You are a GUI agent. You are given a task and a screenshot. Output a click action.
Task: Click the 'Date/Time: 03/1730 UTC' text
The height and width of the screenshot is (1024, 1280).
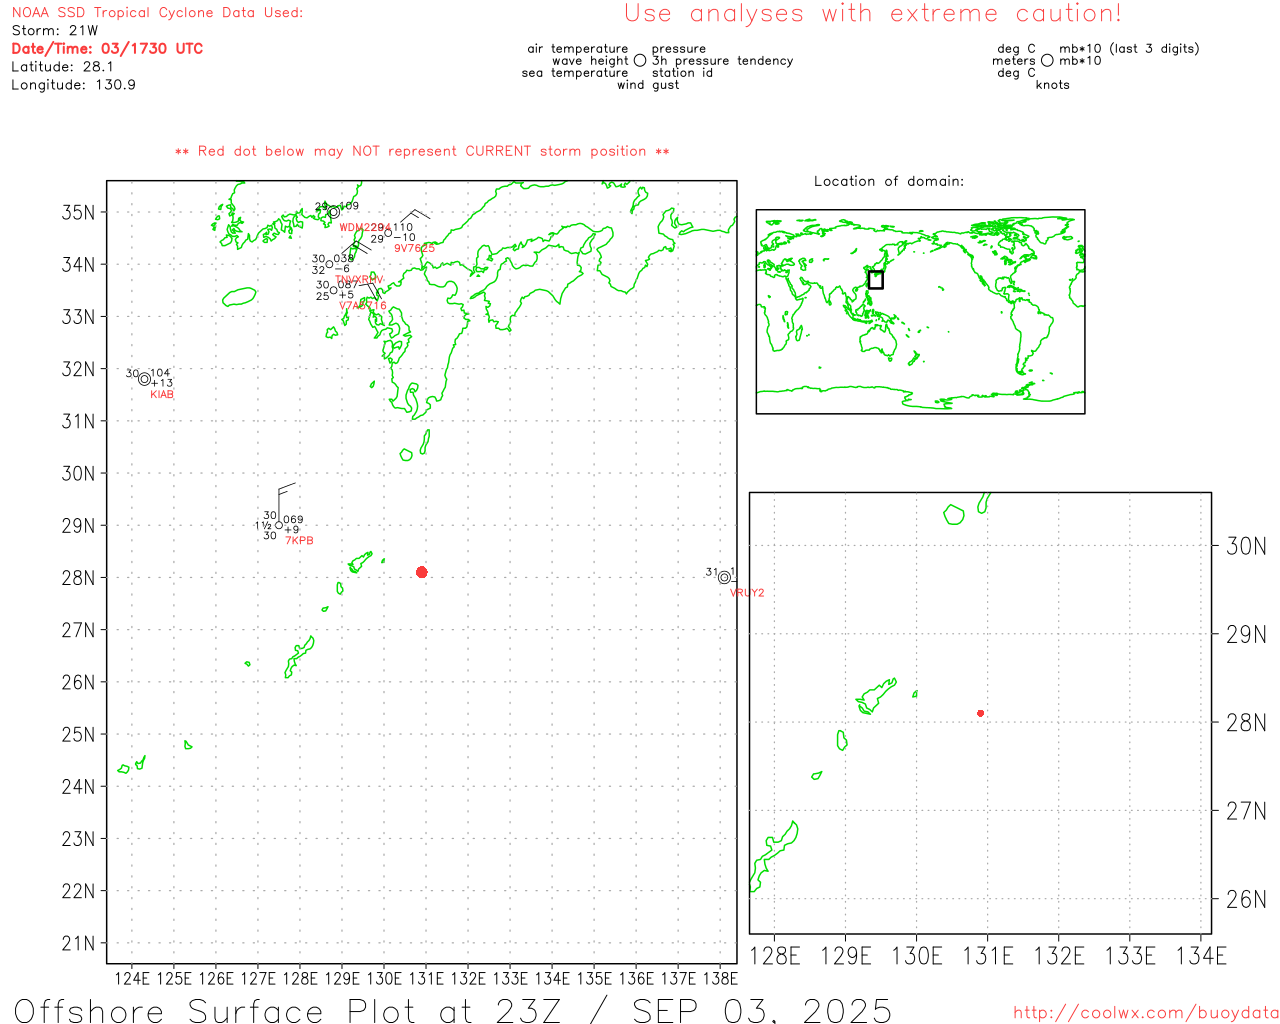click(107, 49)
